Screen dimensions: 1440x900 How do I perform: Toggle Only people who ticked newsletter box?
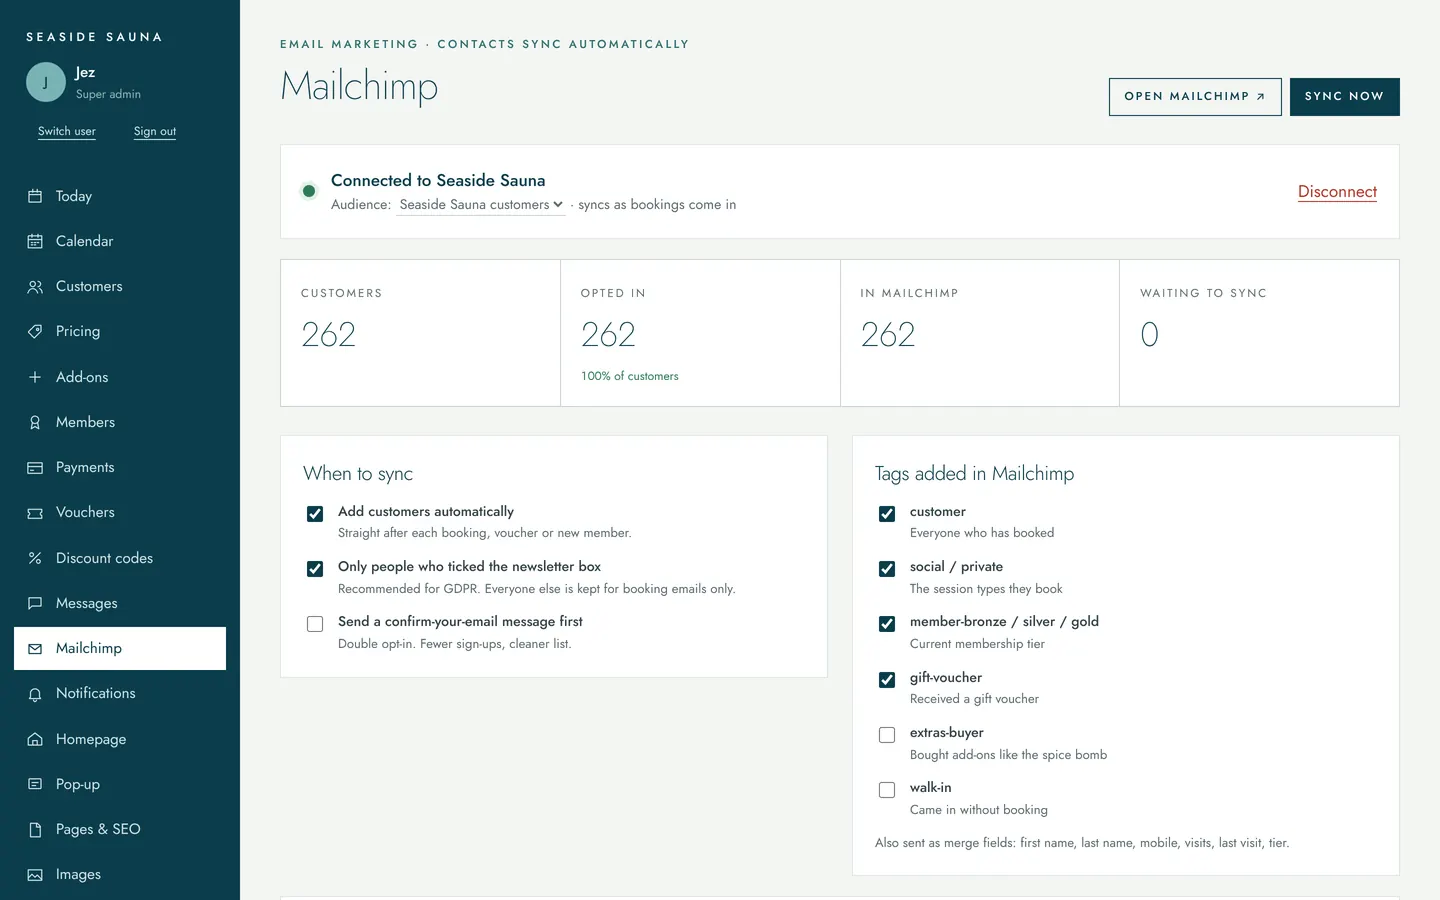(315, 569)
